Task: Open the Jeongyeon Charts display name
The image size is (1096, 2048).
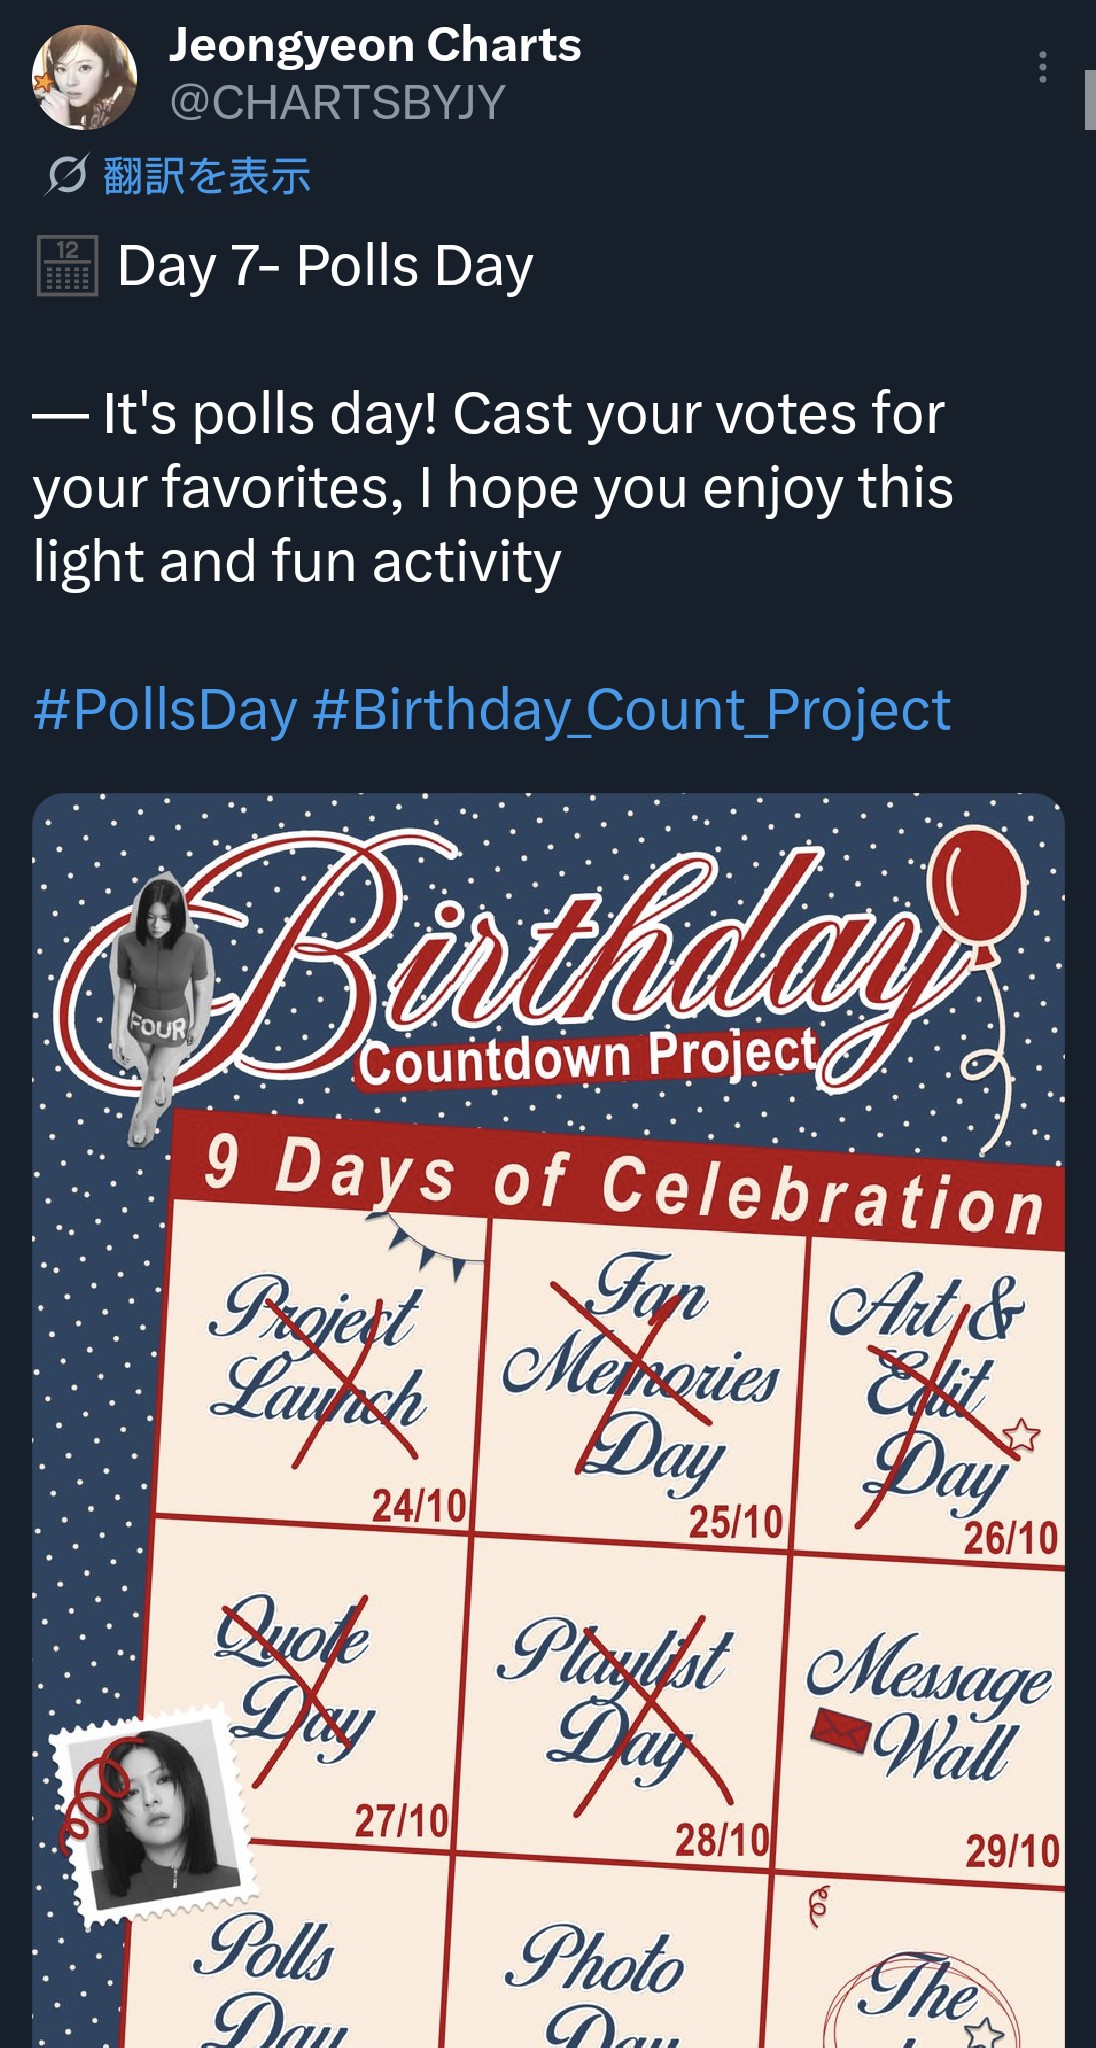Action: pos(375,45)
